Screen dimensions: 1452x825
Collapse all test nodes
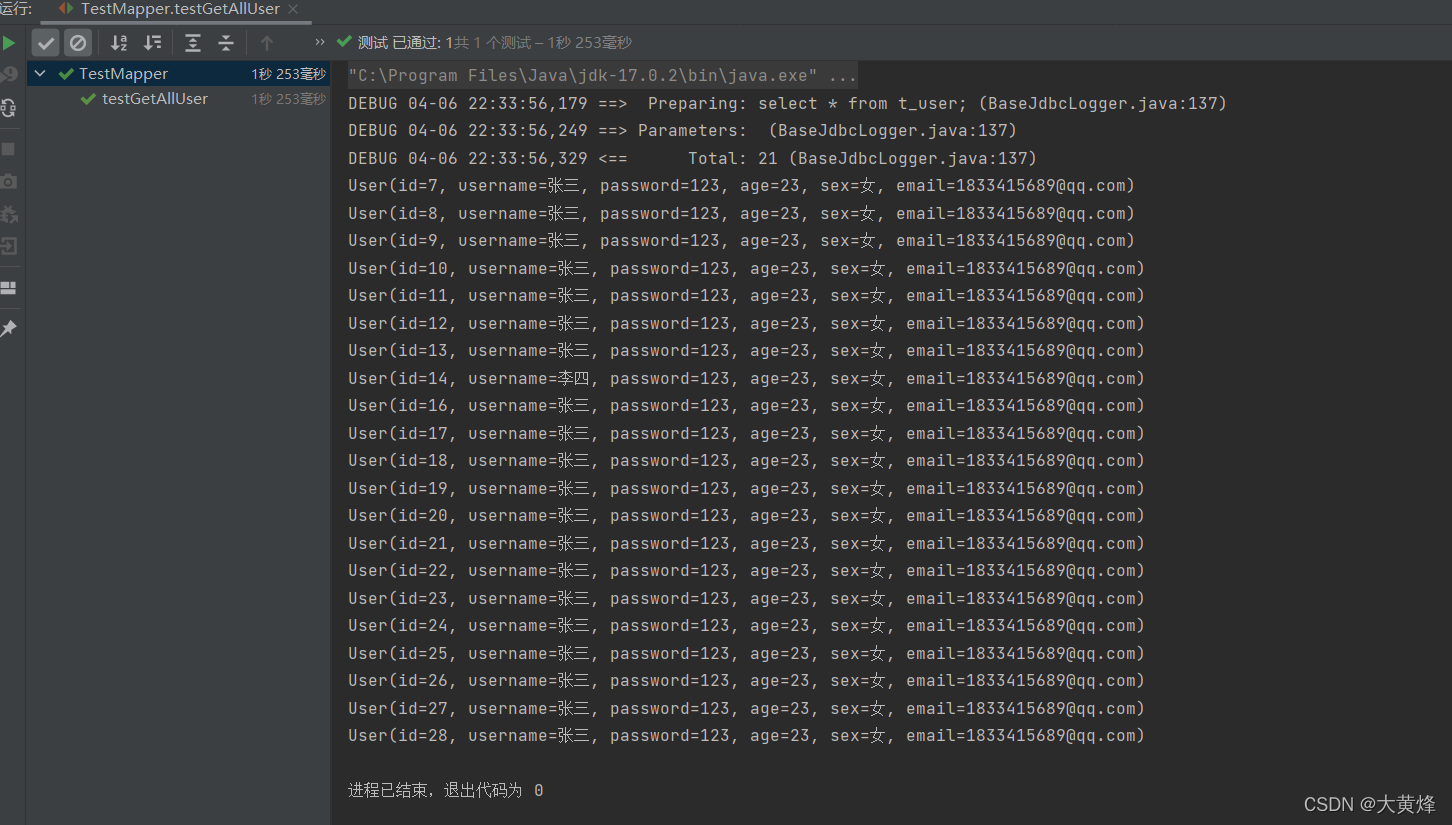226,43
